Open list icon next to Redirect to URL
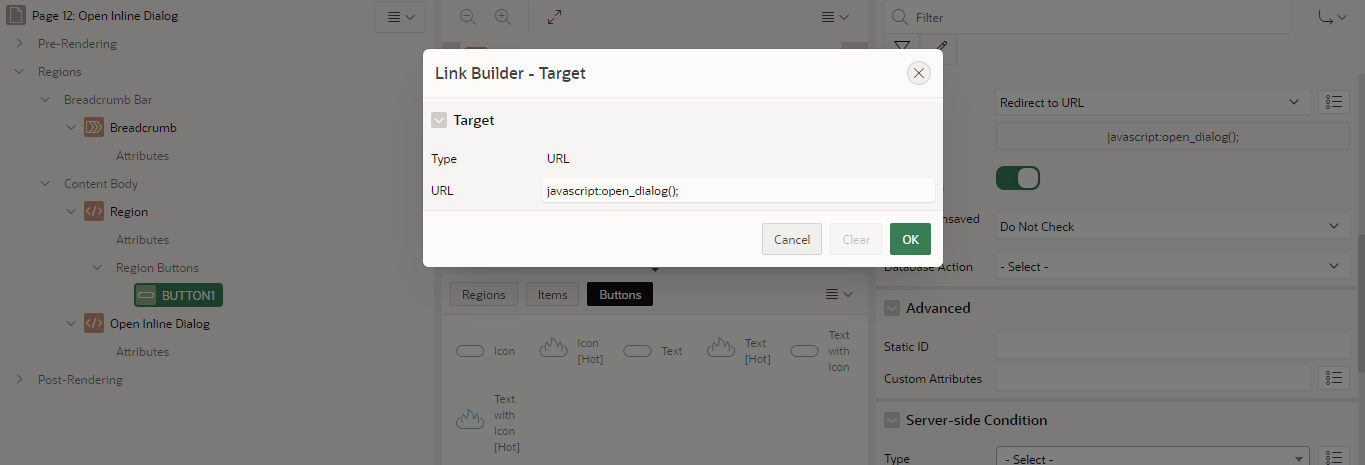Image resolution: width=1365 pixels, height=465 pixels. coord(1334,102)
